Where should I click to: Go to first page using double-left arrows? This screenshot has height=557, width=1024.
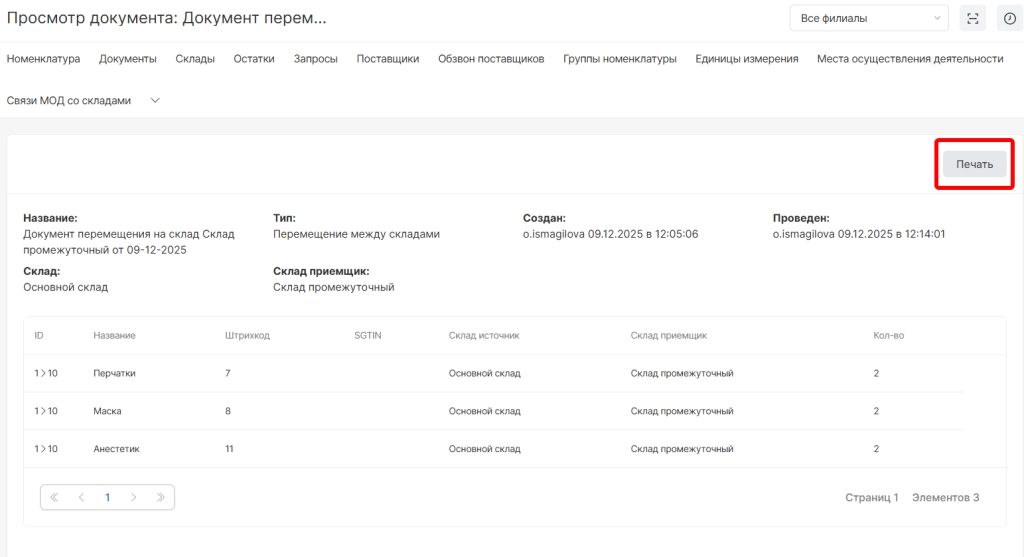coord(54,497)
